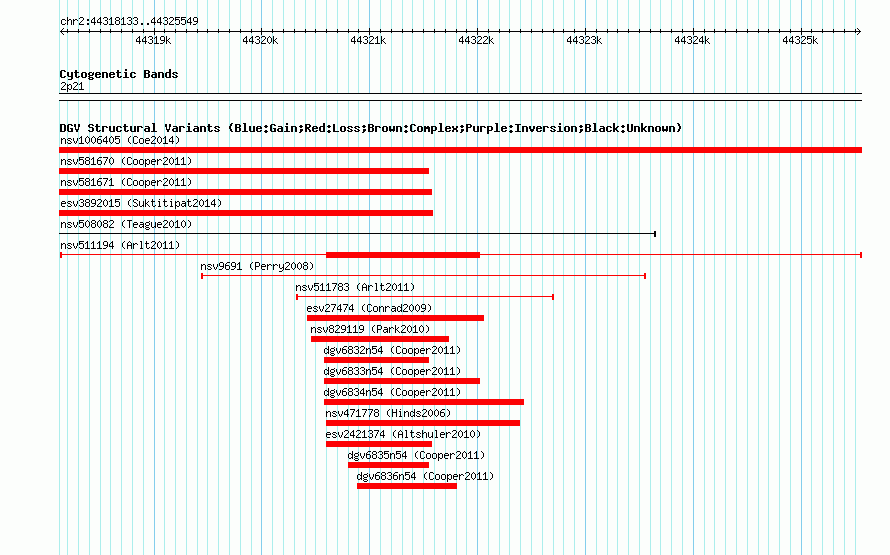The width and height of the screenshot is (890, 555).
Task: Click the Cytogenetic Bands track title
Action: (119, 74)
